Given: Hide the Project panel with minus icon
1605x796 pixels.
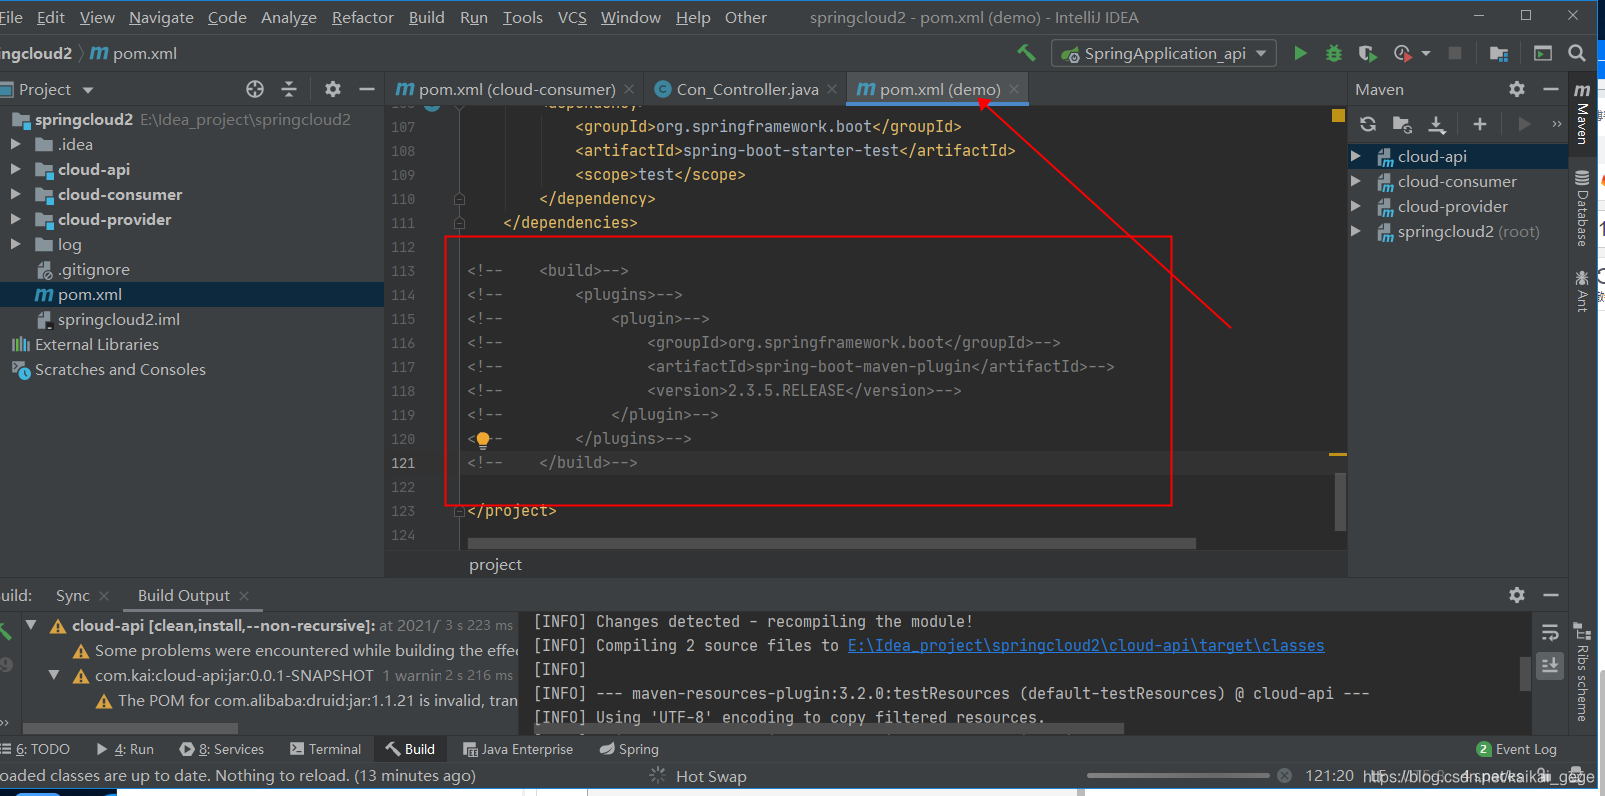Looking at the screenshot, I should click(x=366, y=89).
